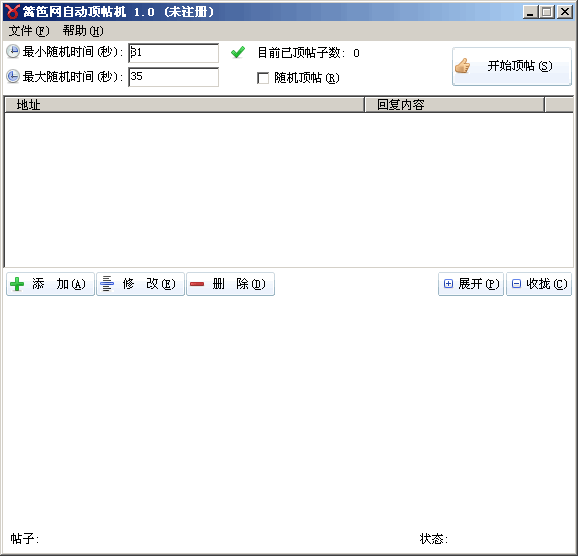Click the clock icon beside 最大随机时间

(x=13, y=76)
